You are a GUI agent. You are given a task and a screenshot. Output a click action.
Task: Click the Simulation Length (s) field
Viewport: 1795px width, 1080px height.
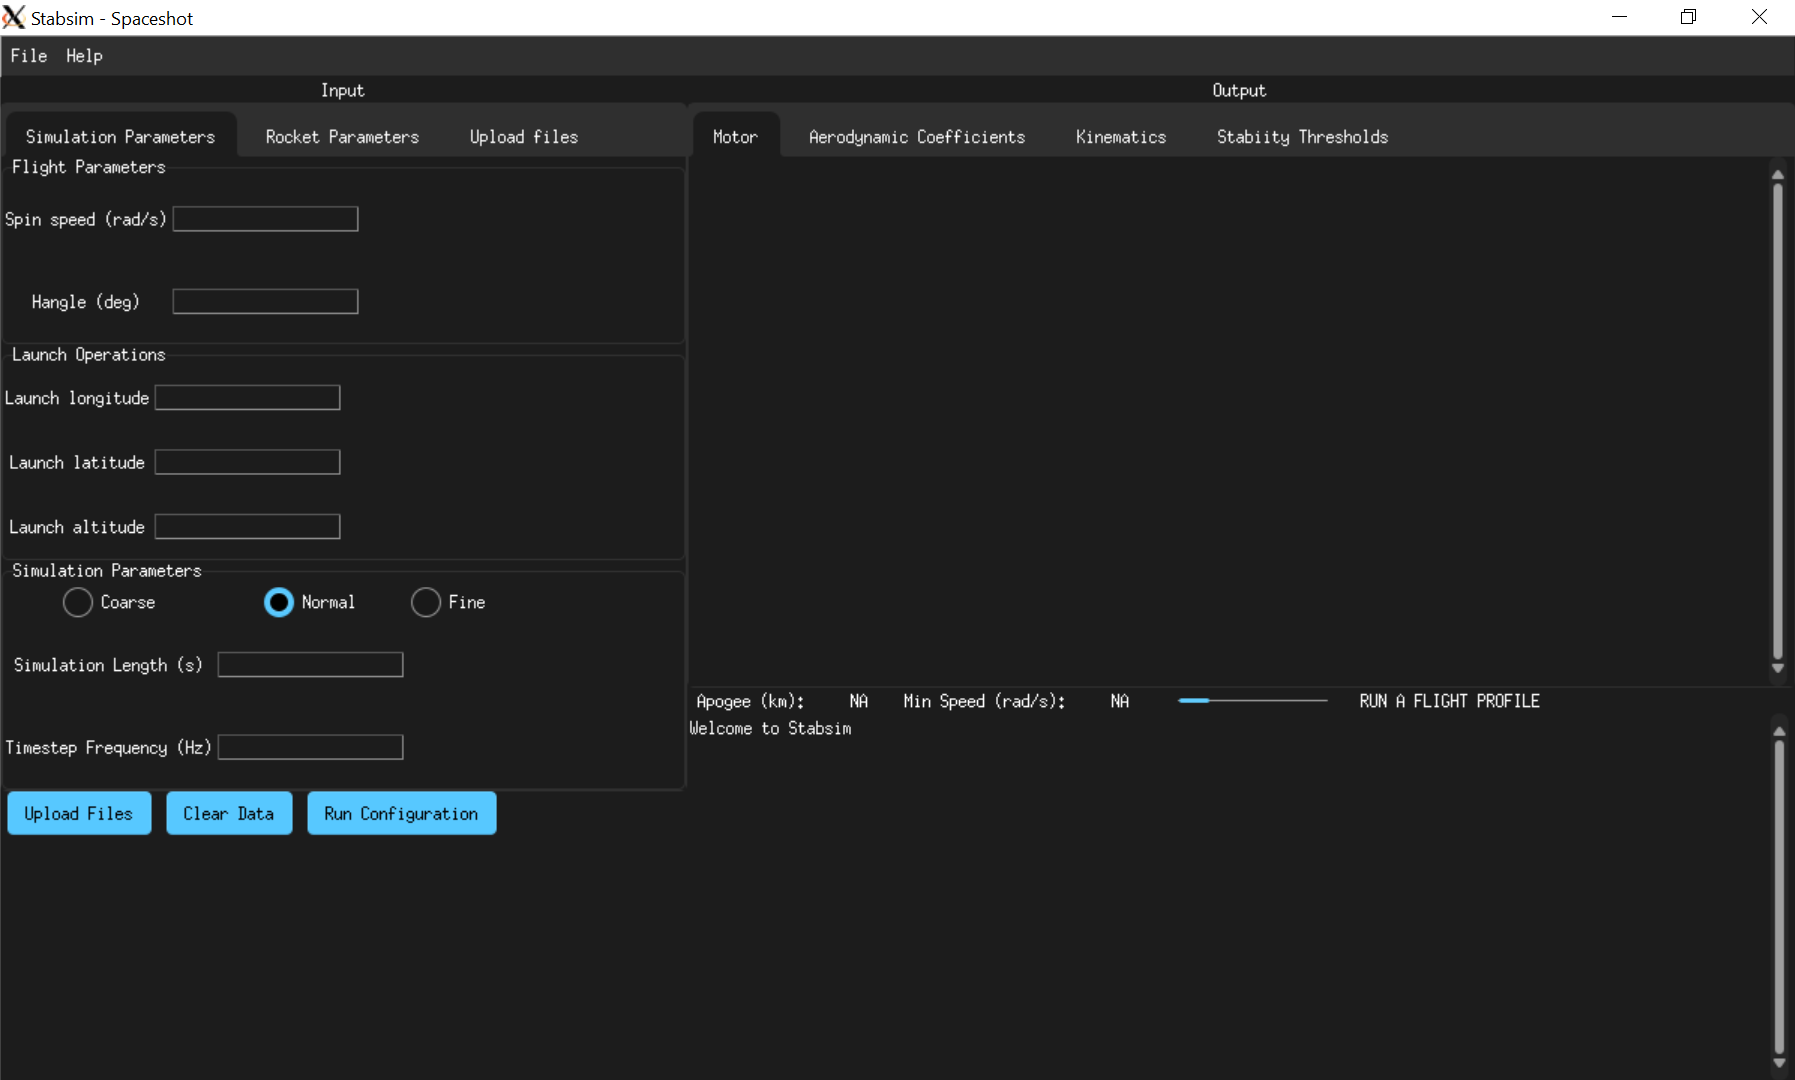(311, 665)
